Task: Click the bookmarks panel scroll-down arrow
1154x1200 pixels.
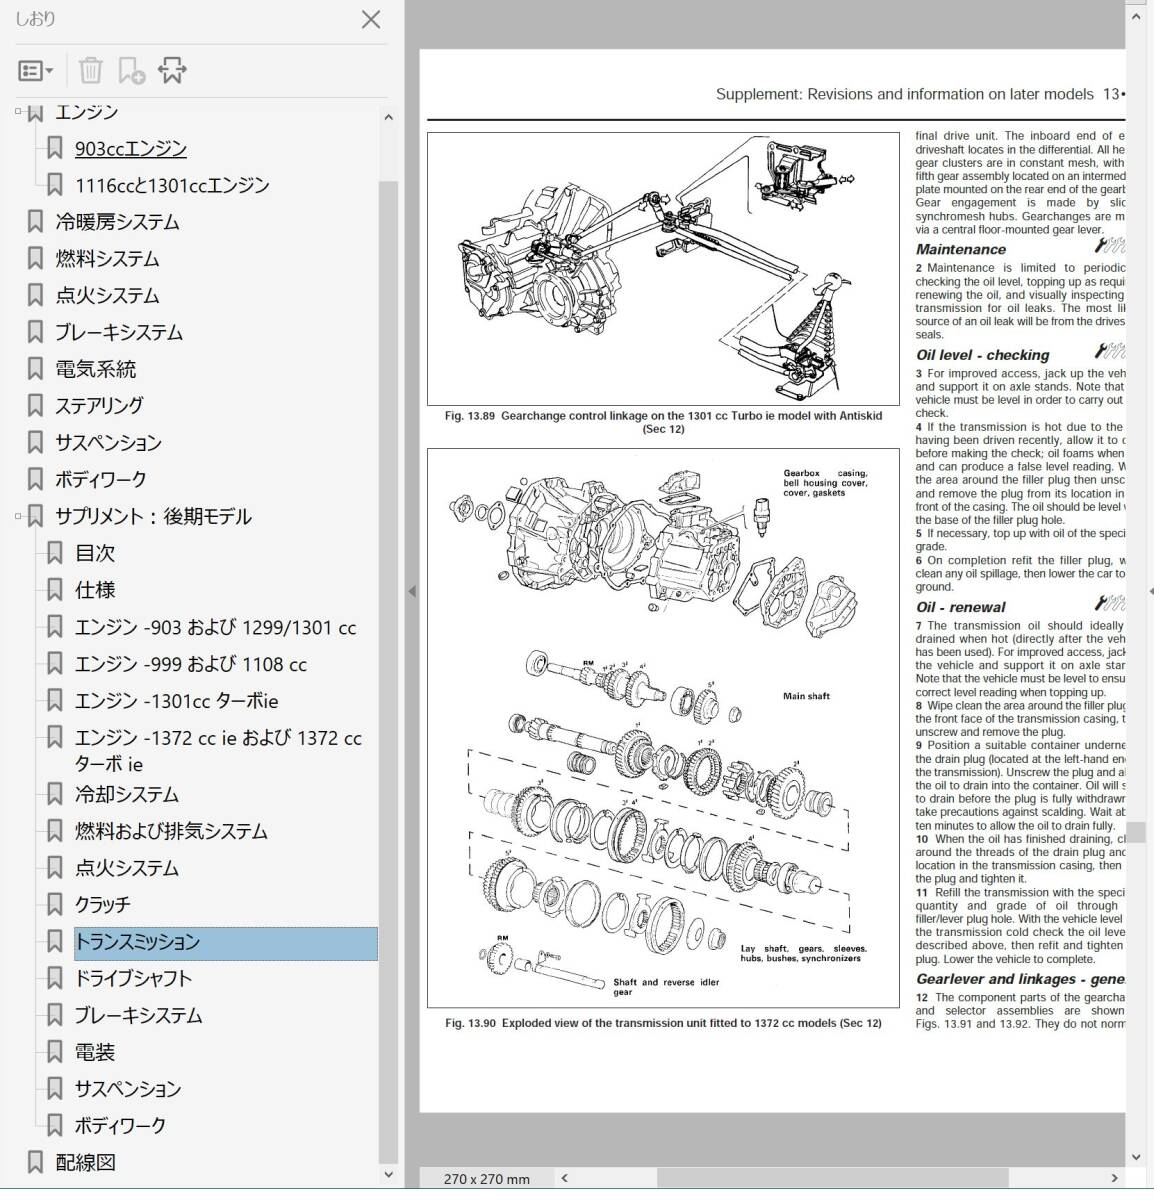Action: tap(388, 1176)
